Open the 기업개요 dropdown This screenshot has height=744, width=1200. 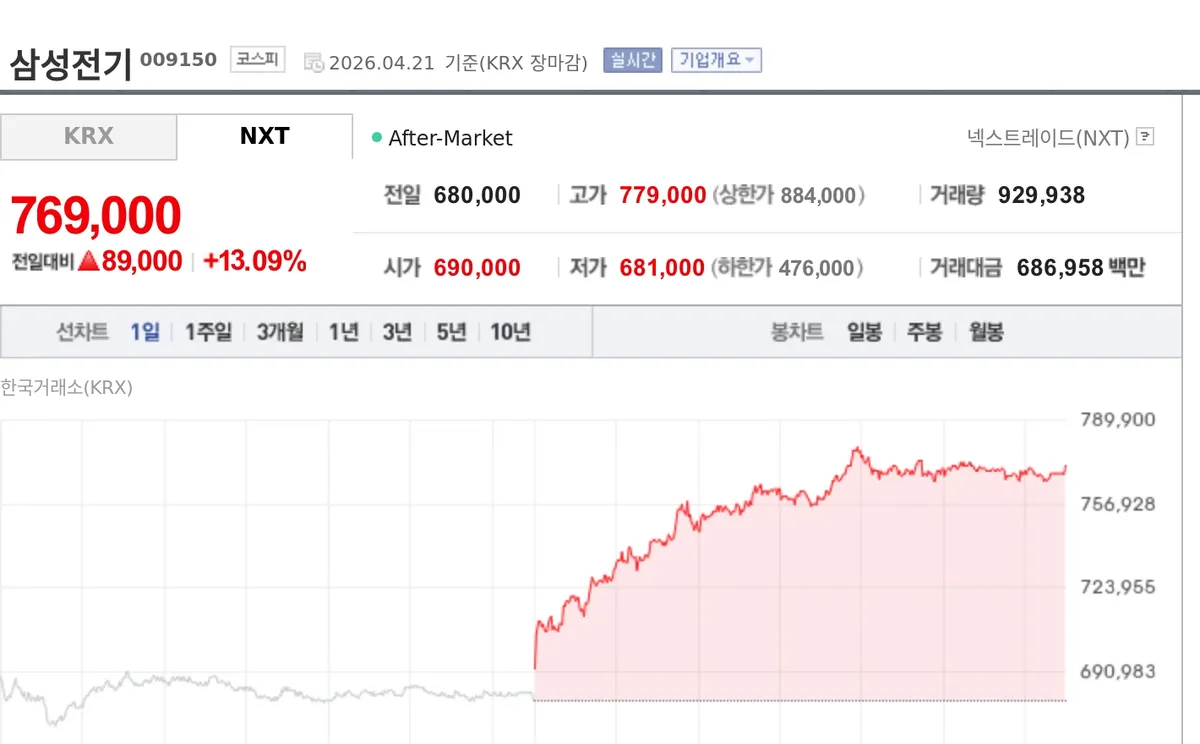click(x=716, y=60)
